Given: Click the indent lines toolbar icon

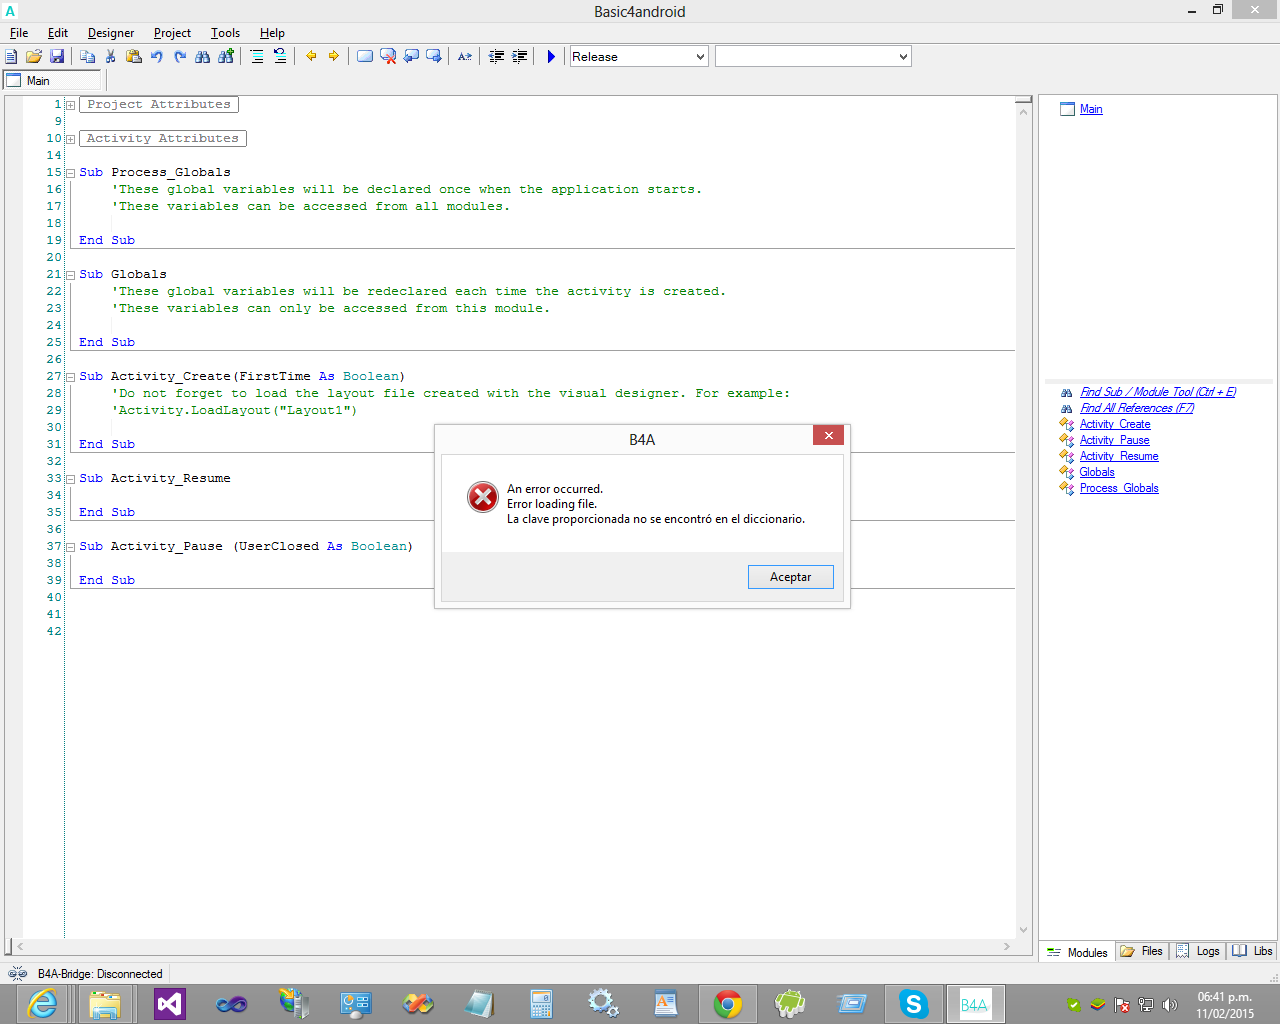Looking at the screenshot, I should click(519, 57).
